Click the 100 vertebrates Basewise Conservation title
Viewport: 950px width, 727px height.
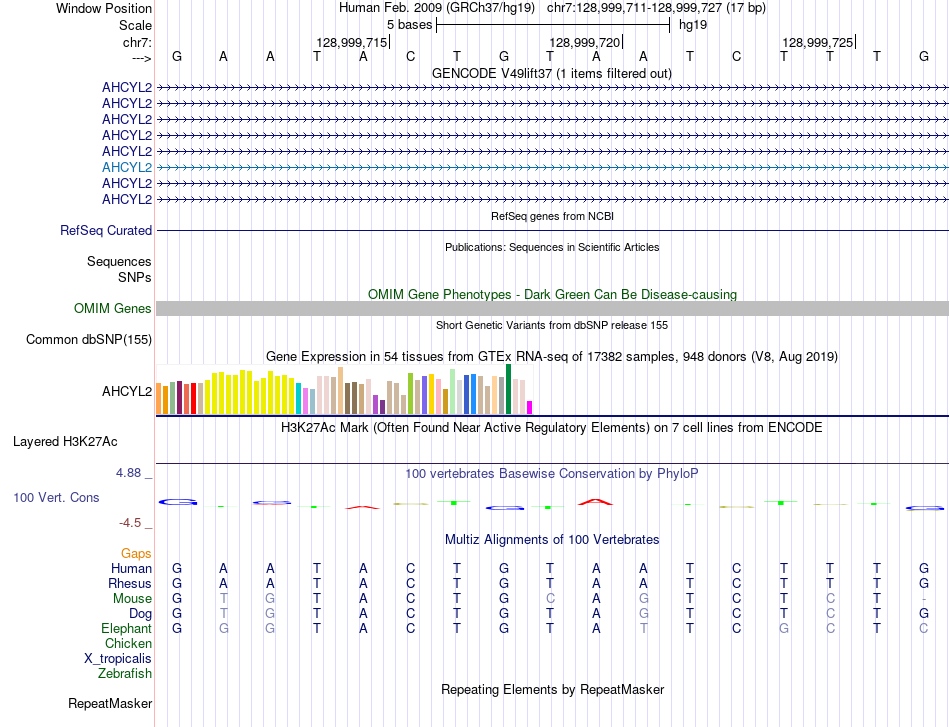click(x=551, y=473)
